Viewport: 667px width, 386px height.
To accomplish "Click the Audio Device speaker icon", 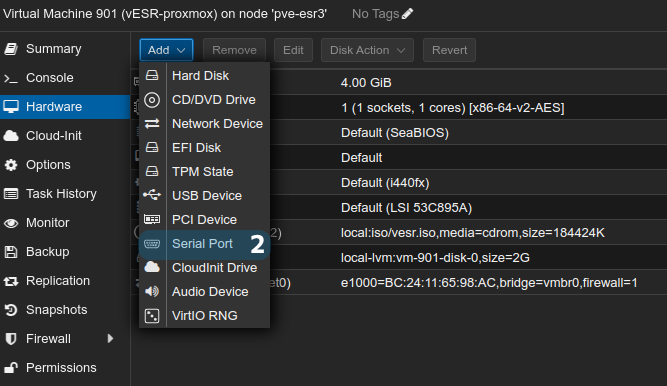I will point(152,291).
